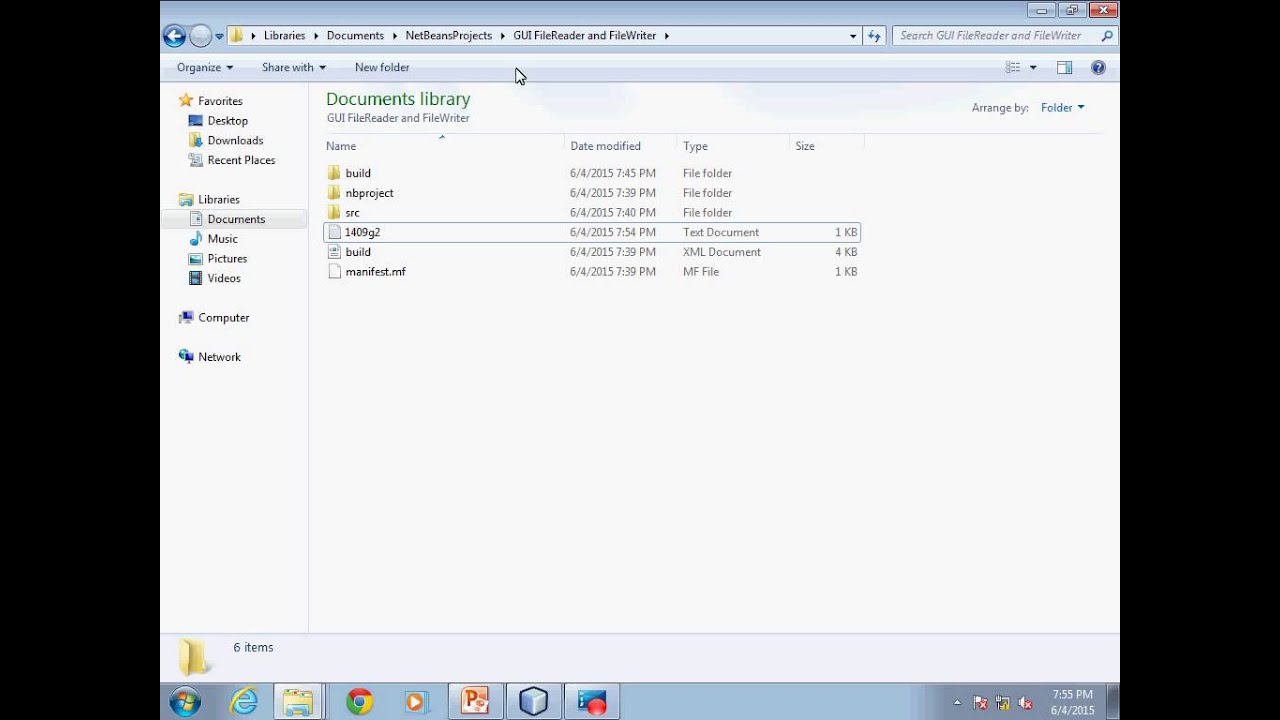Open the Arrange by Folder dropdown
Viewport: 1280px width, 720px height.
[1062, 107]
